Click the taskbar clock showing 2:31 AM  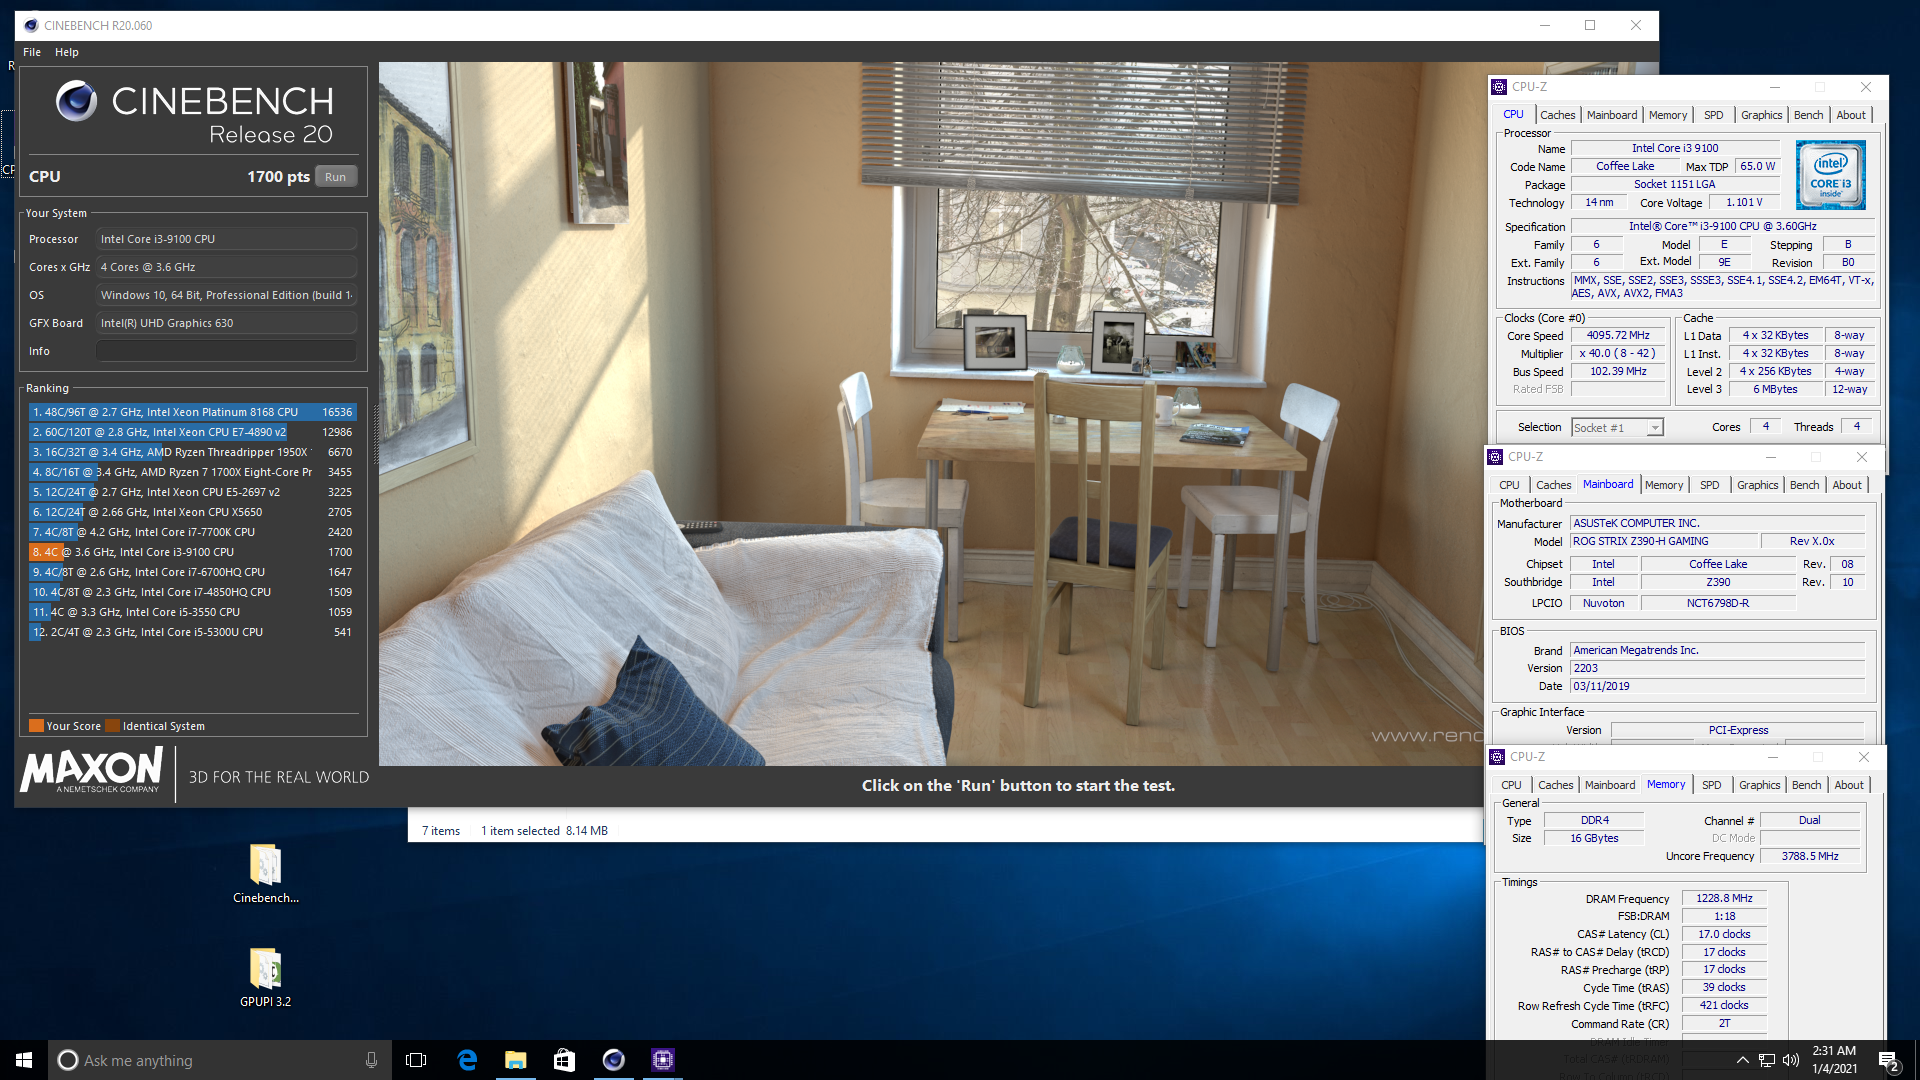[x=1834, y=1060]
